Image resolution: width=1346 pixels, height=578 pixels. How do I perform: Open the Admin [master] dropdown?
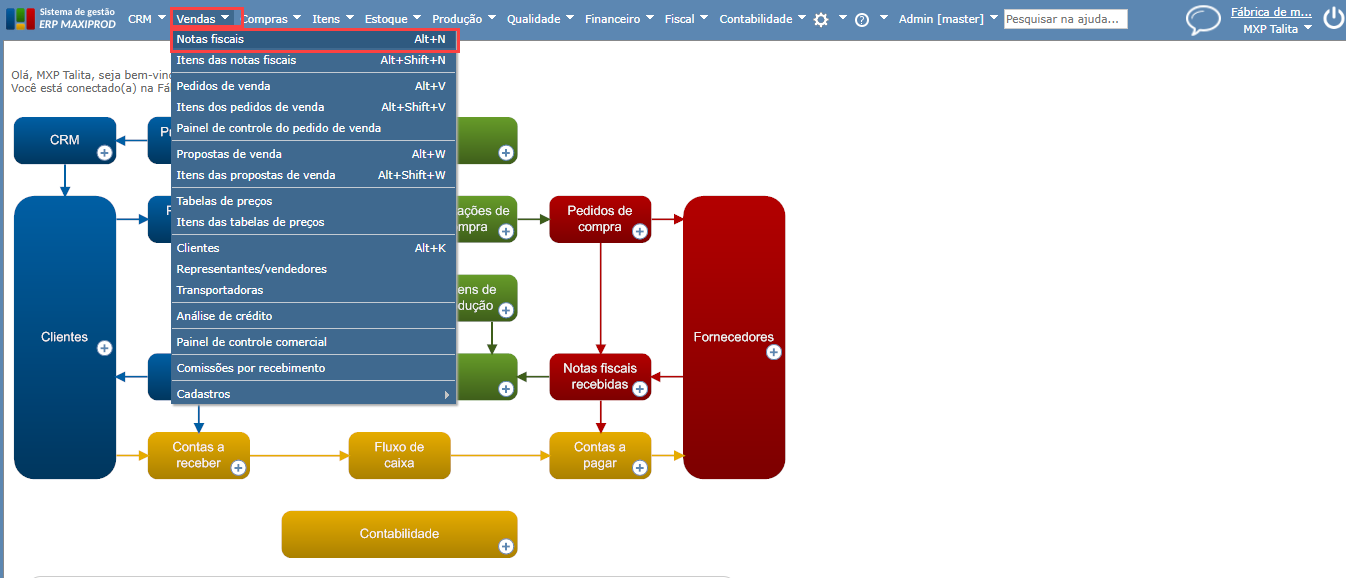click(x=948, y=19)
